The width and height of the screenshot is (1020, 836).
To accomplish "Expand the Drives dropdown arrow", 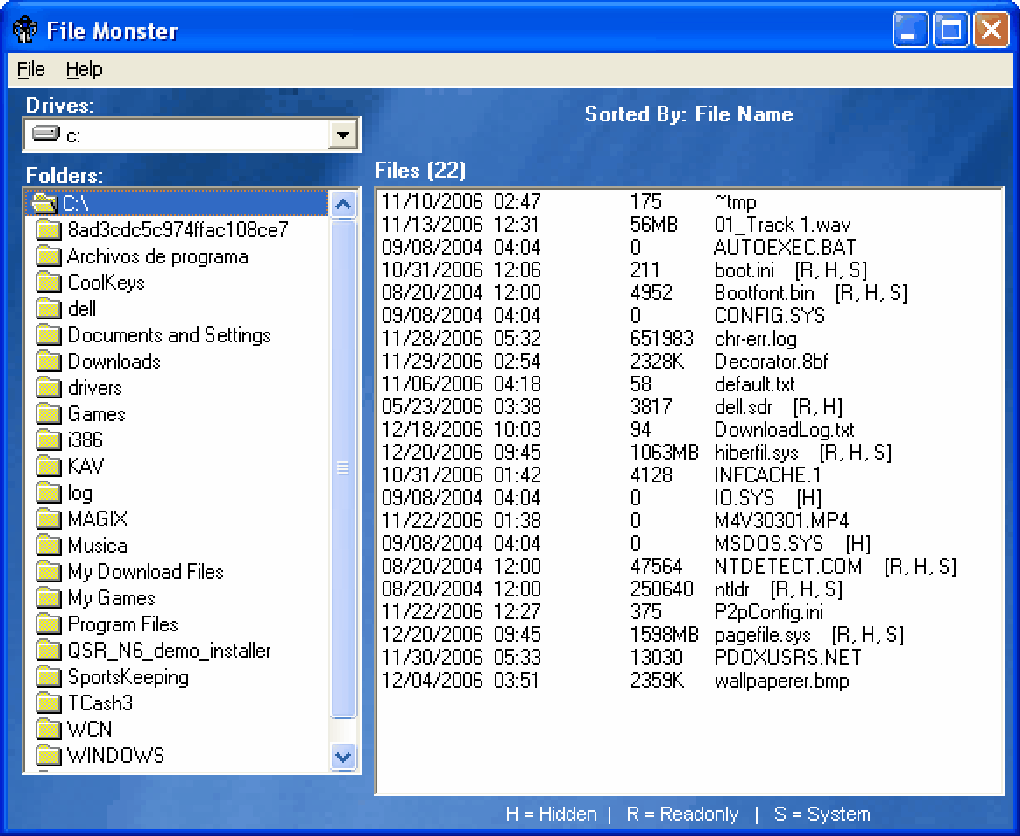I will point(343,135).
